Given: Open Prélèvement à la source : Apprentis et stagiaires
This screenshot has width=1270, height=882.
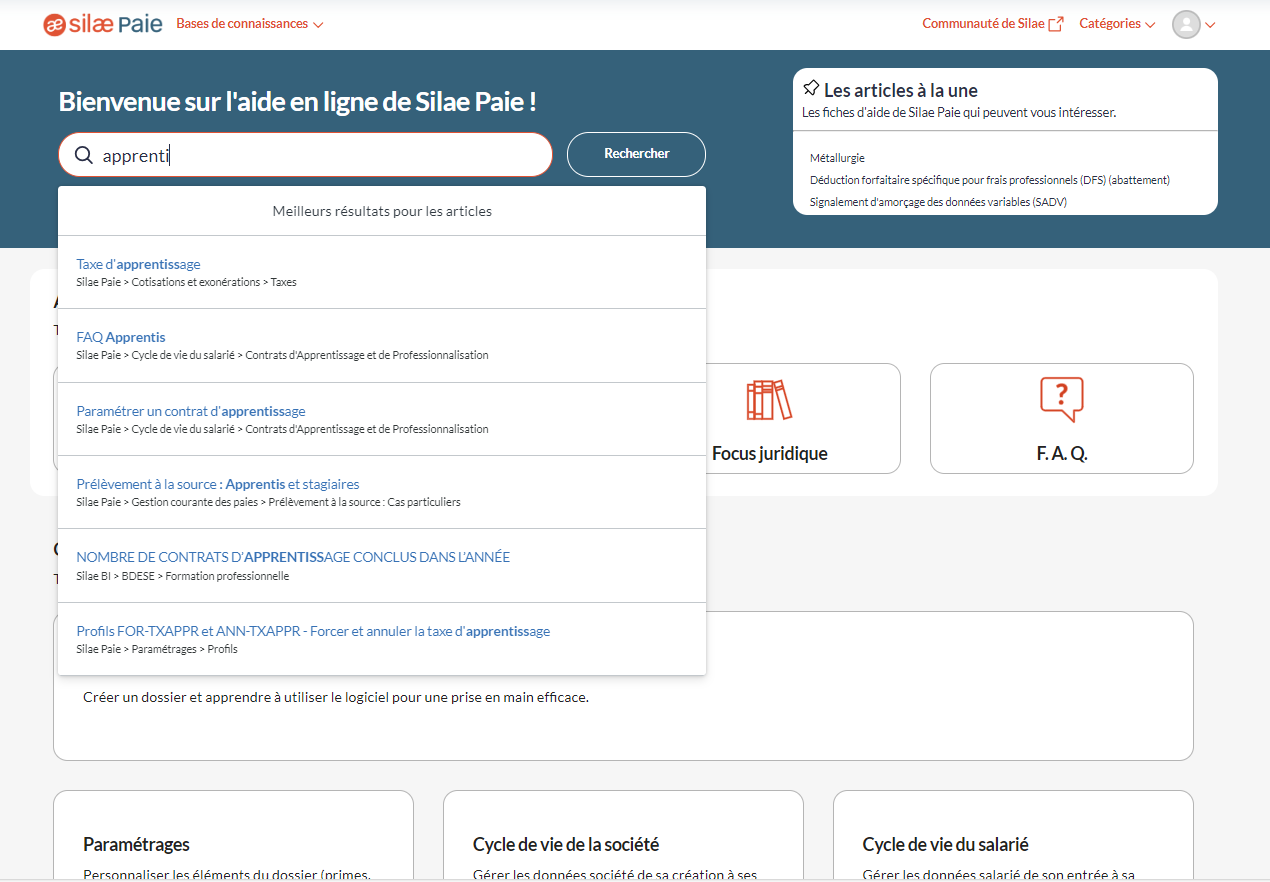Looking at the screenshot, I should click(218, 483).
